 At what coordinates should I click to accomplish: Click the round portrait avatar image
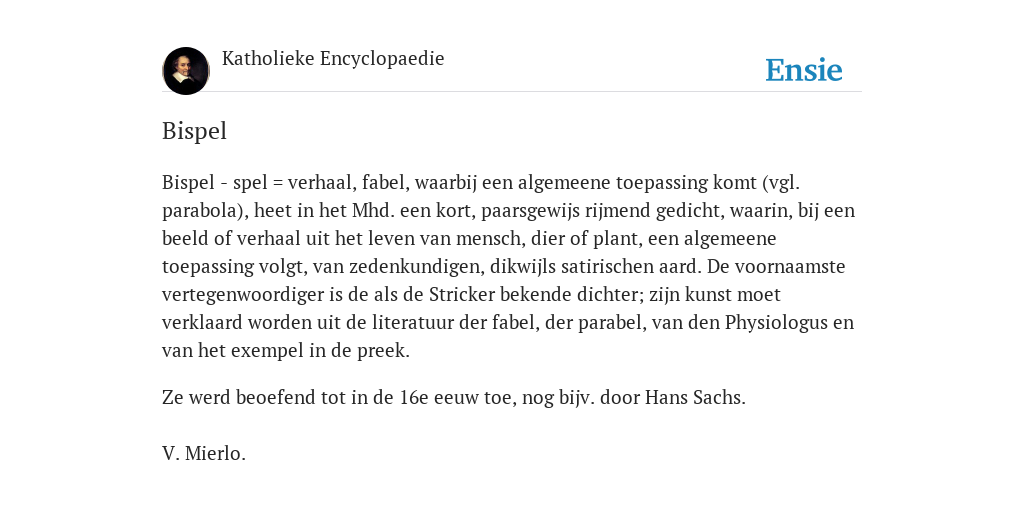tap(185, 71)
